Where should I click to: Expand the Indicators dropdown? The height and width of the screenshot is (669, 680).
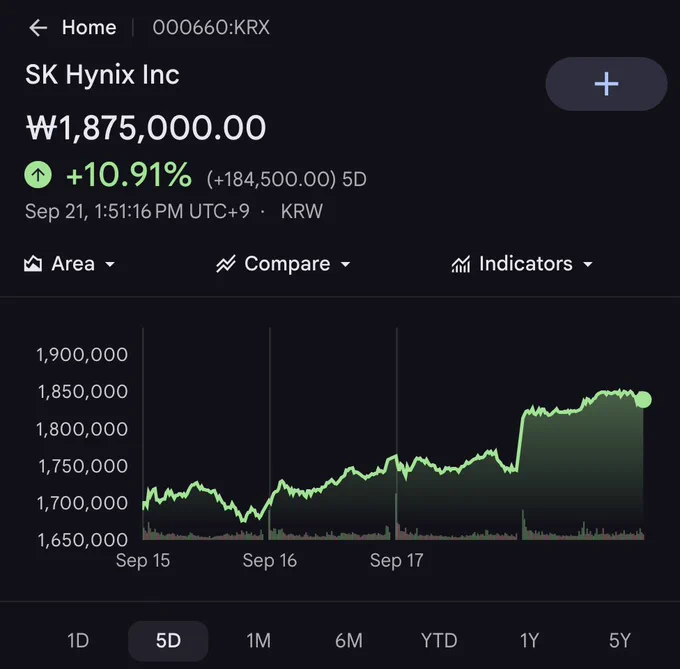point(522,264)
